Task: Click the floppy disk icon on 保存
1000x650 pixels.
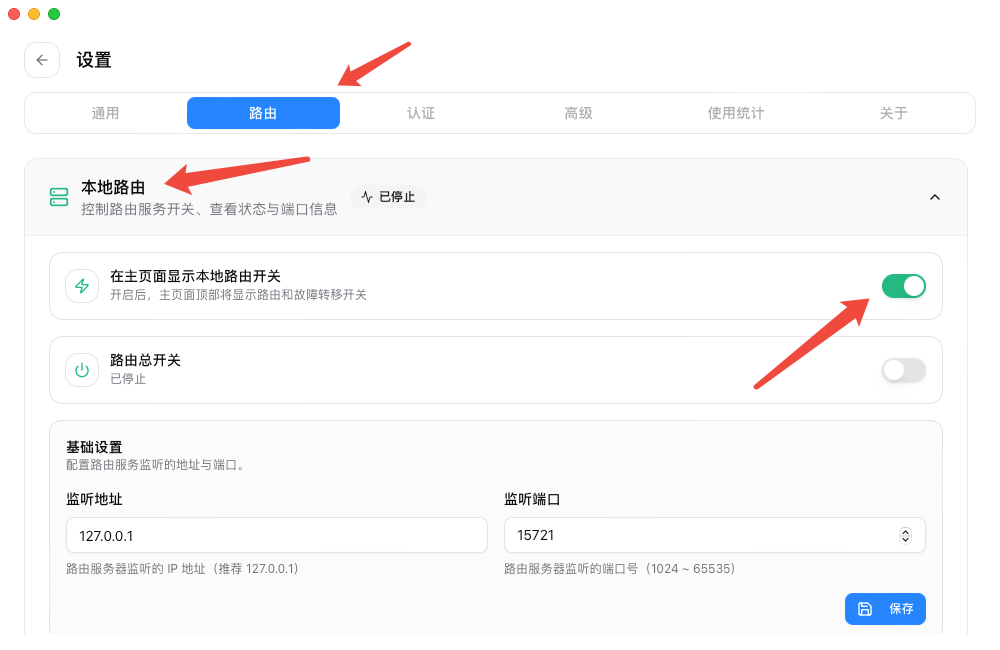Action: coord(865,609)
